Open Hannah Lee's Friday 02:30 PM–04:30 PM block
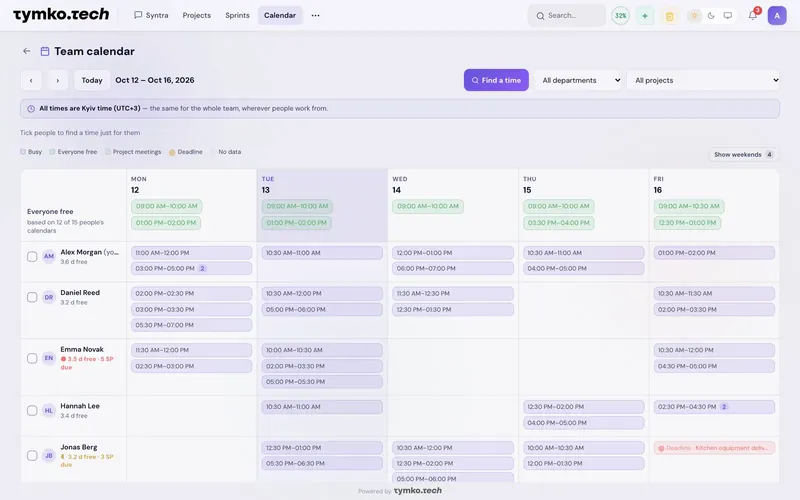Image resolution: width=800 pixels, height=500 pixels. point(714,407)
